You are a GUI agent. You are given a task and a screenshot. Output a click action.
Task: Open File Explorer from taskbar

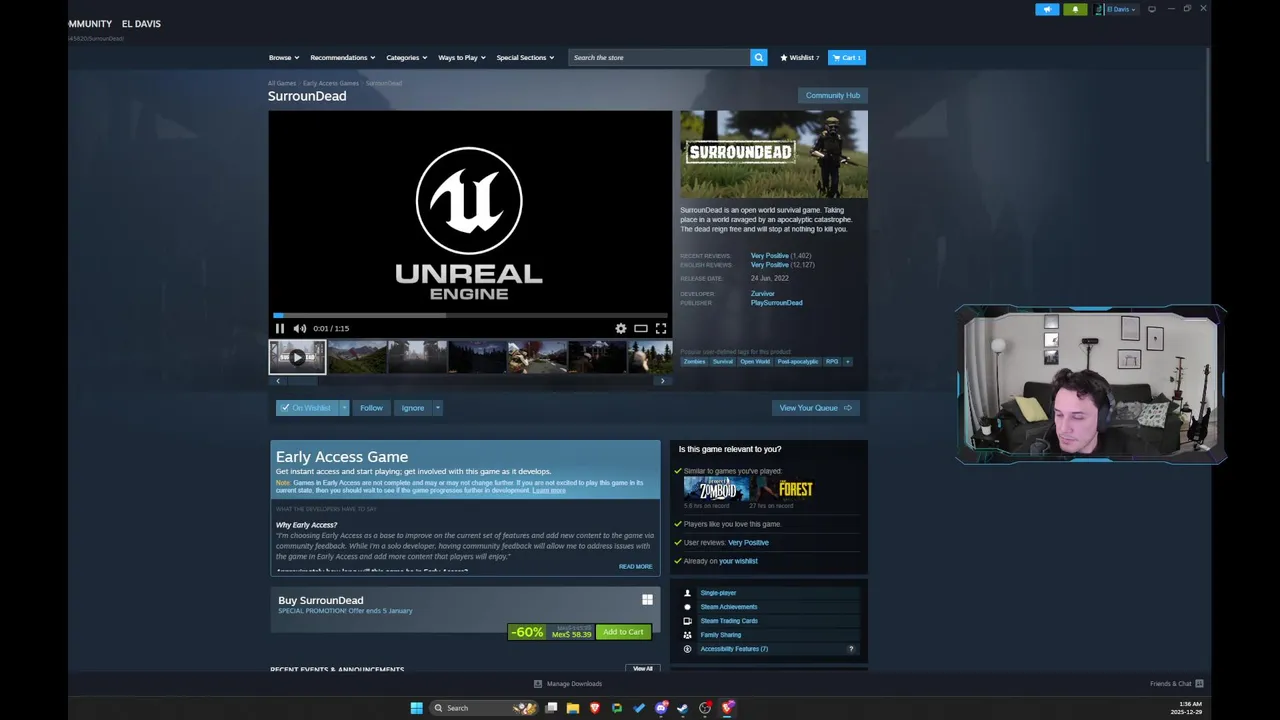pos(573,708)
